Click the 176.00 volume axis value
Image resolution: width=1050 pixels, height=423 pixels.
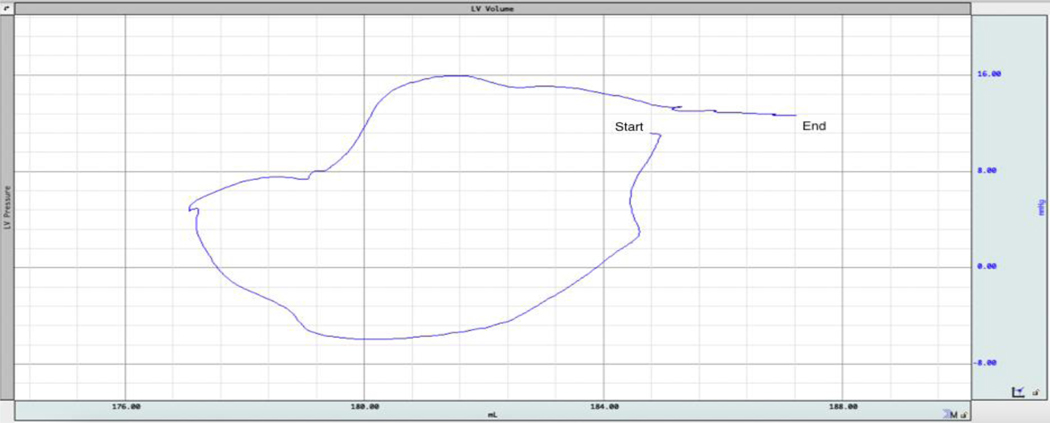click(127, 406)
